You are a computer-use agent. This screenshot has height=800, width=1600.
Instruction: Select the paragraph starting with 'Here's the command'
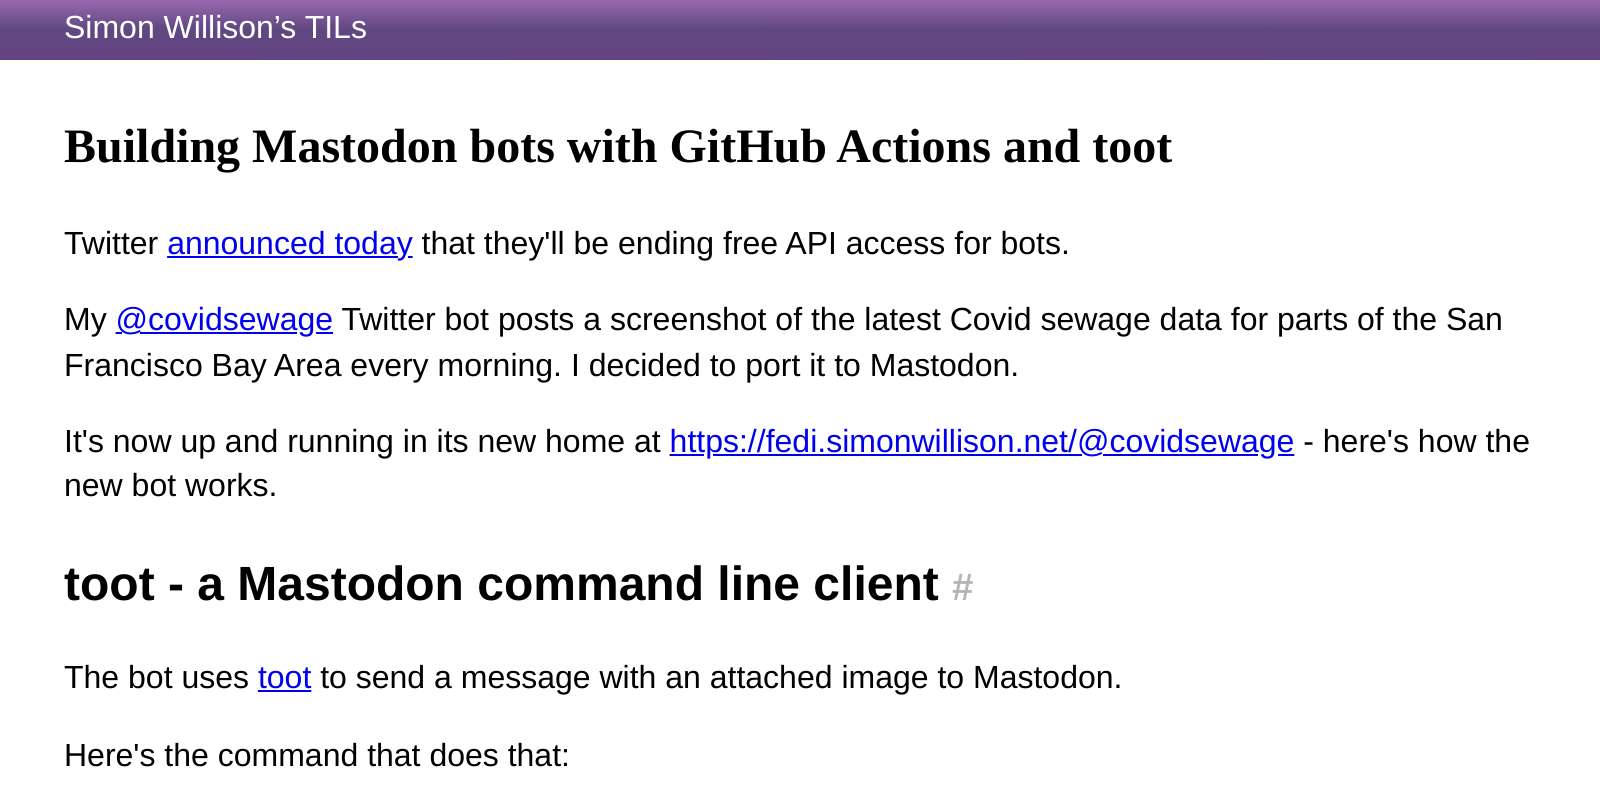tap(316, 756)
